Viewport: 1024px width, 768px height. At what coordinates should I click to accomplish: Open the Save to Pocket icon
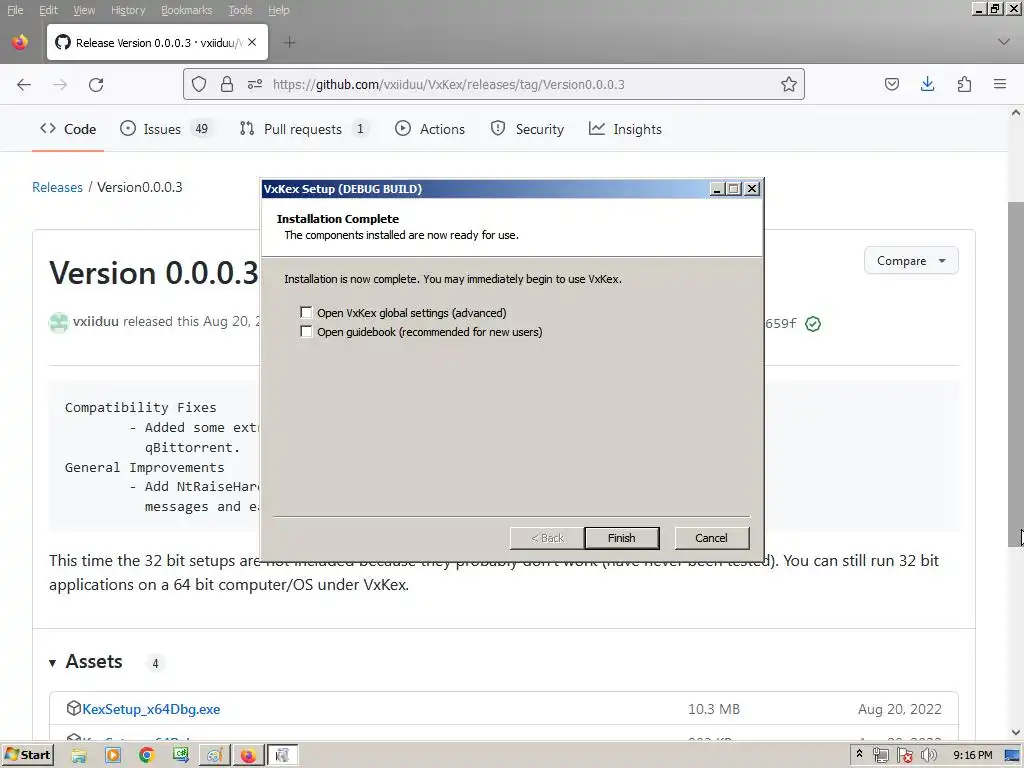click(891, 84)
